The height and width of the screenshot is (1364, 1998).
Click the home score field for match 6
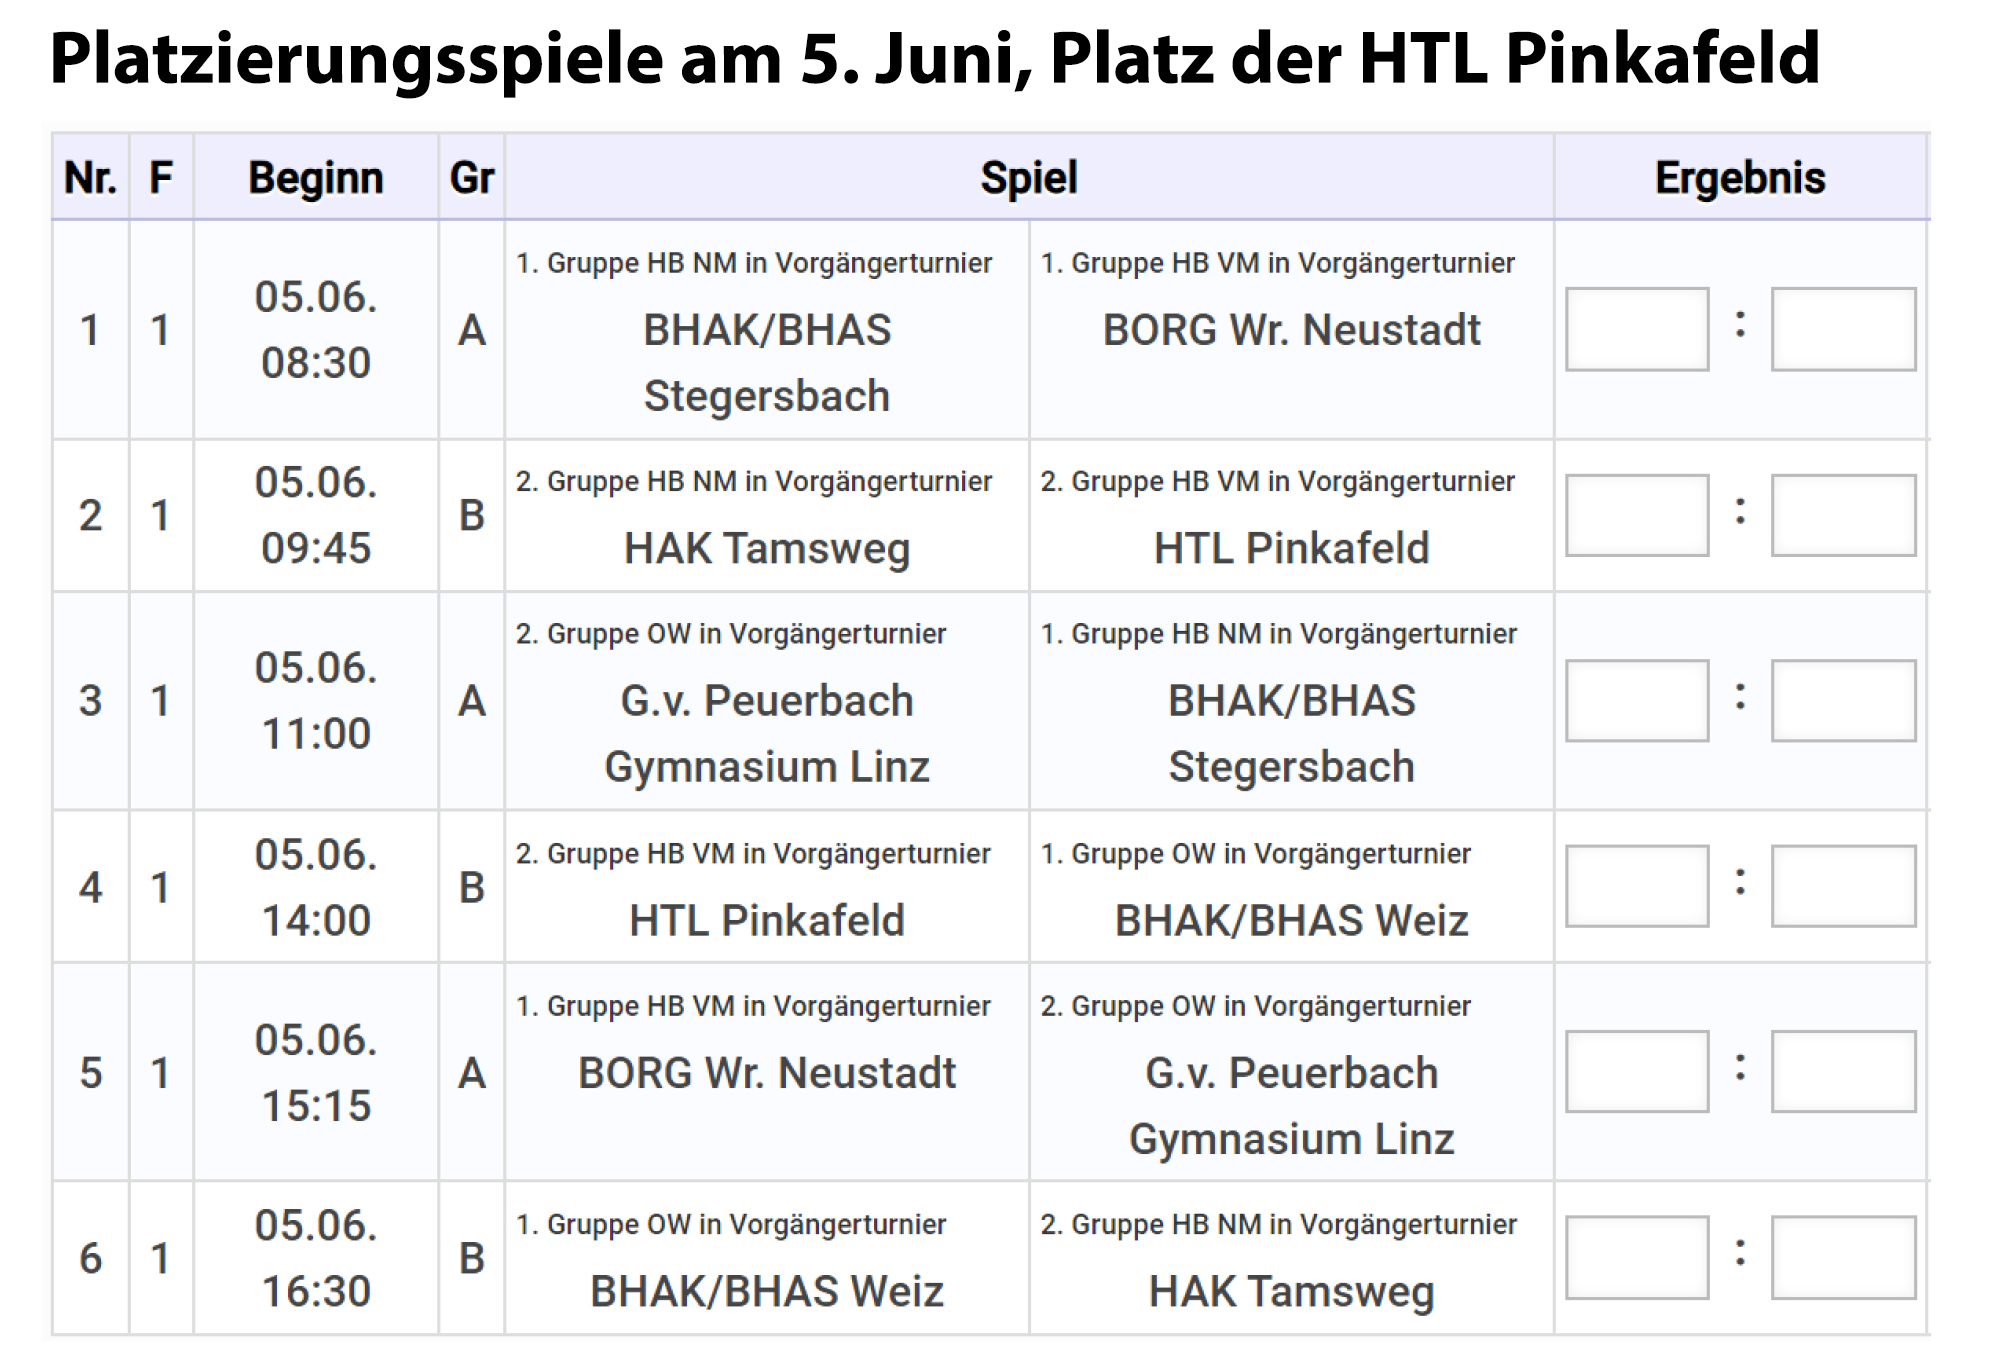tap(1636, 1257)
